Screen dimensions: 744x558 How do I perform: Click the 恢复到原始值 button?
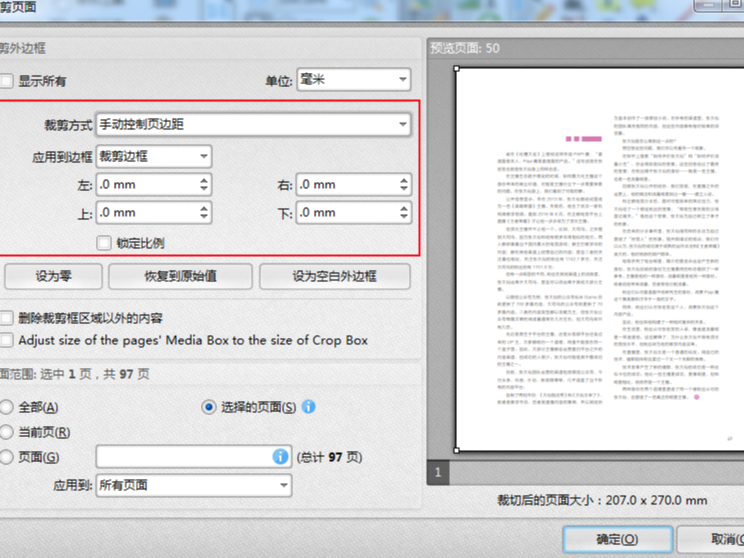click(180, 276)
